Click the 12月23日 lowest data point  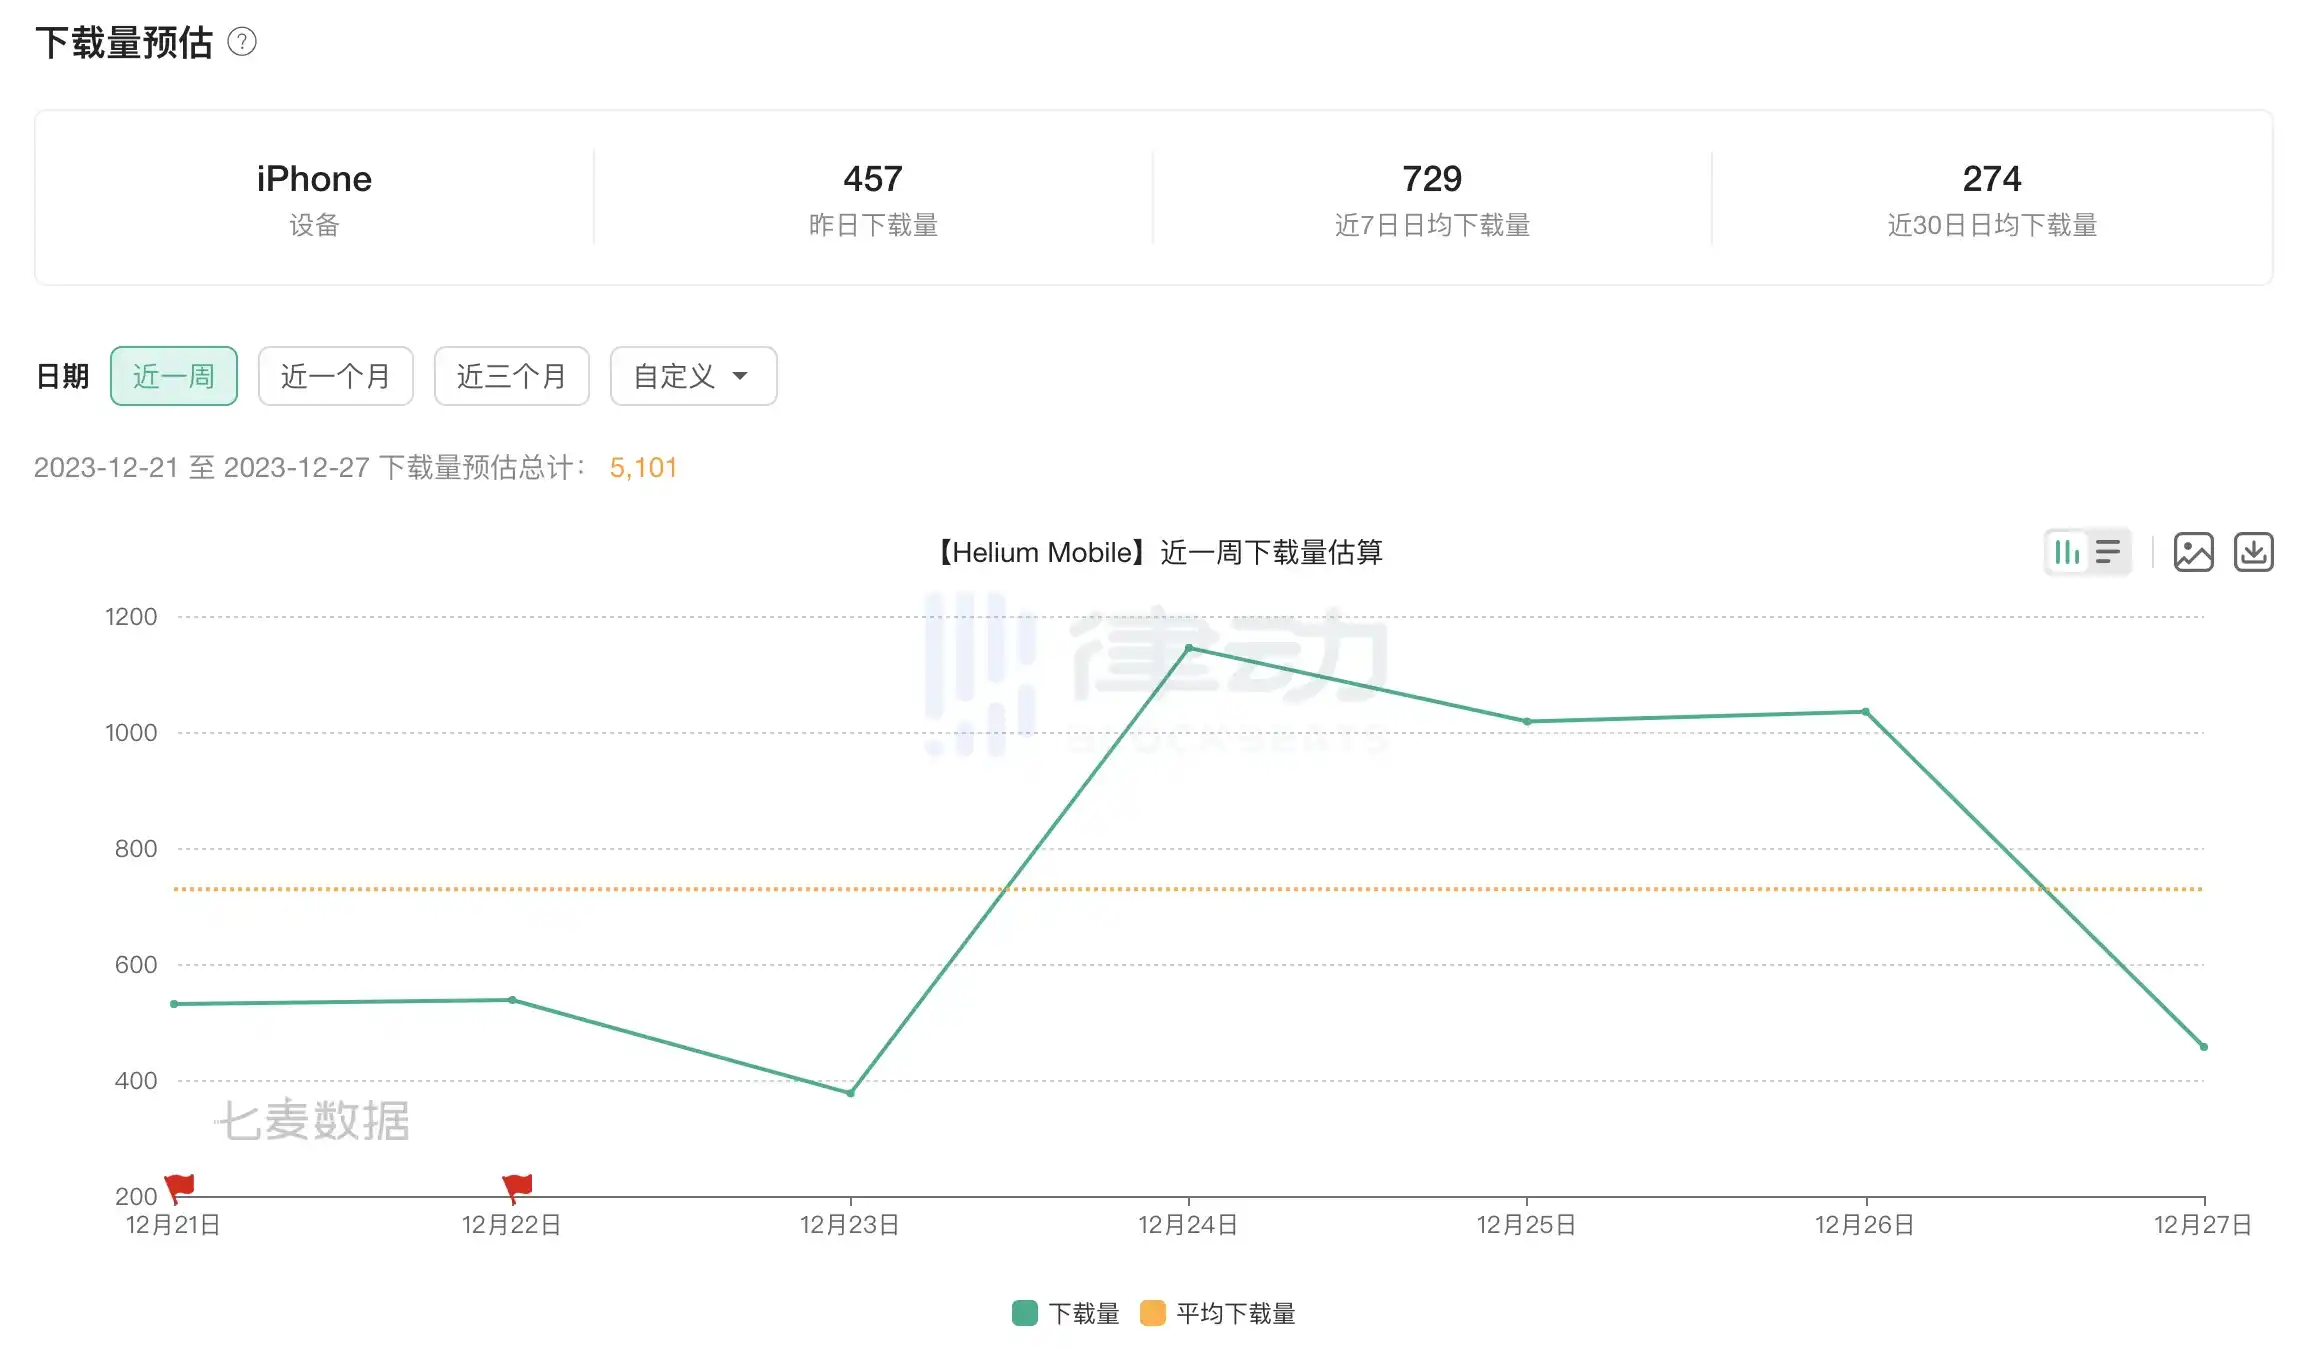850,1093
